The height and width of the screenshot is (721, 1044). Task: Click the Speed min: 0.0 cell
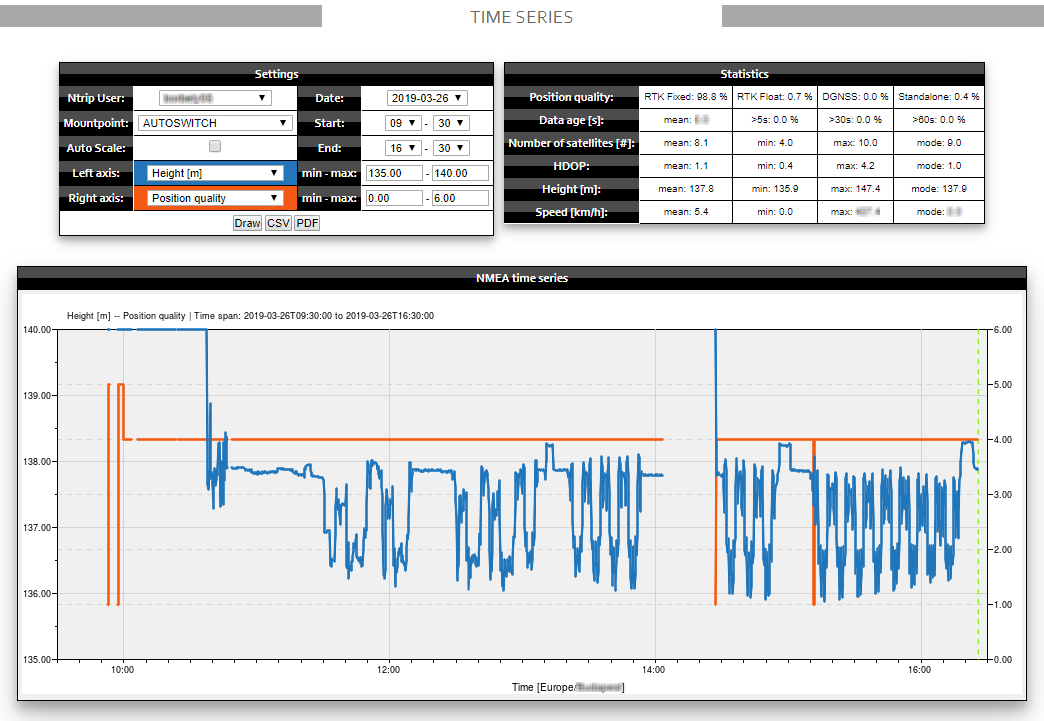[x=775, y=212]
